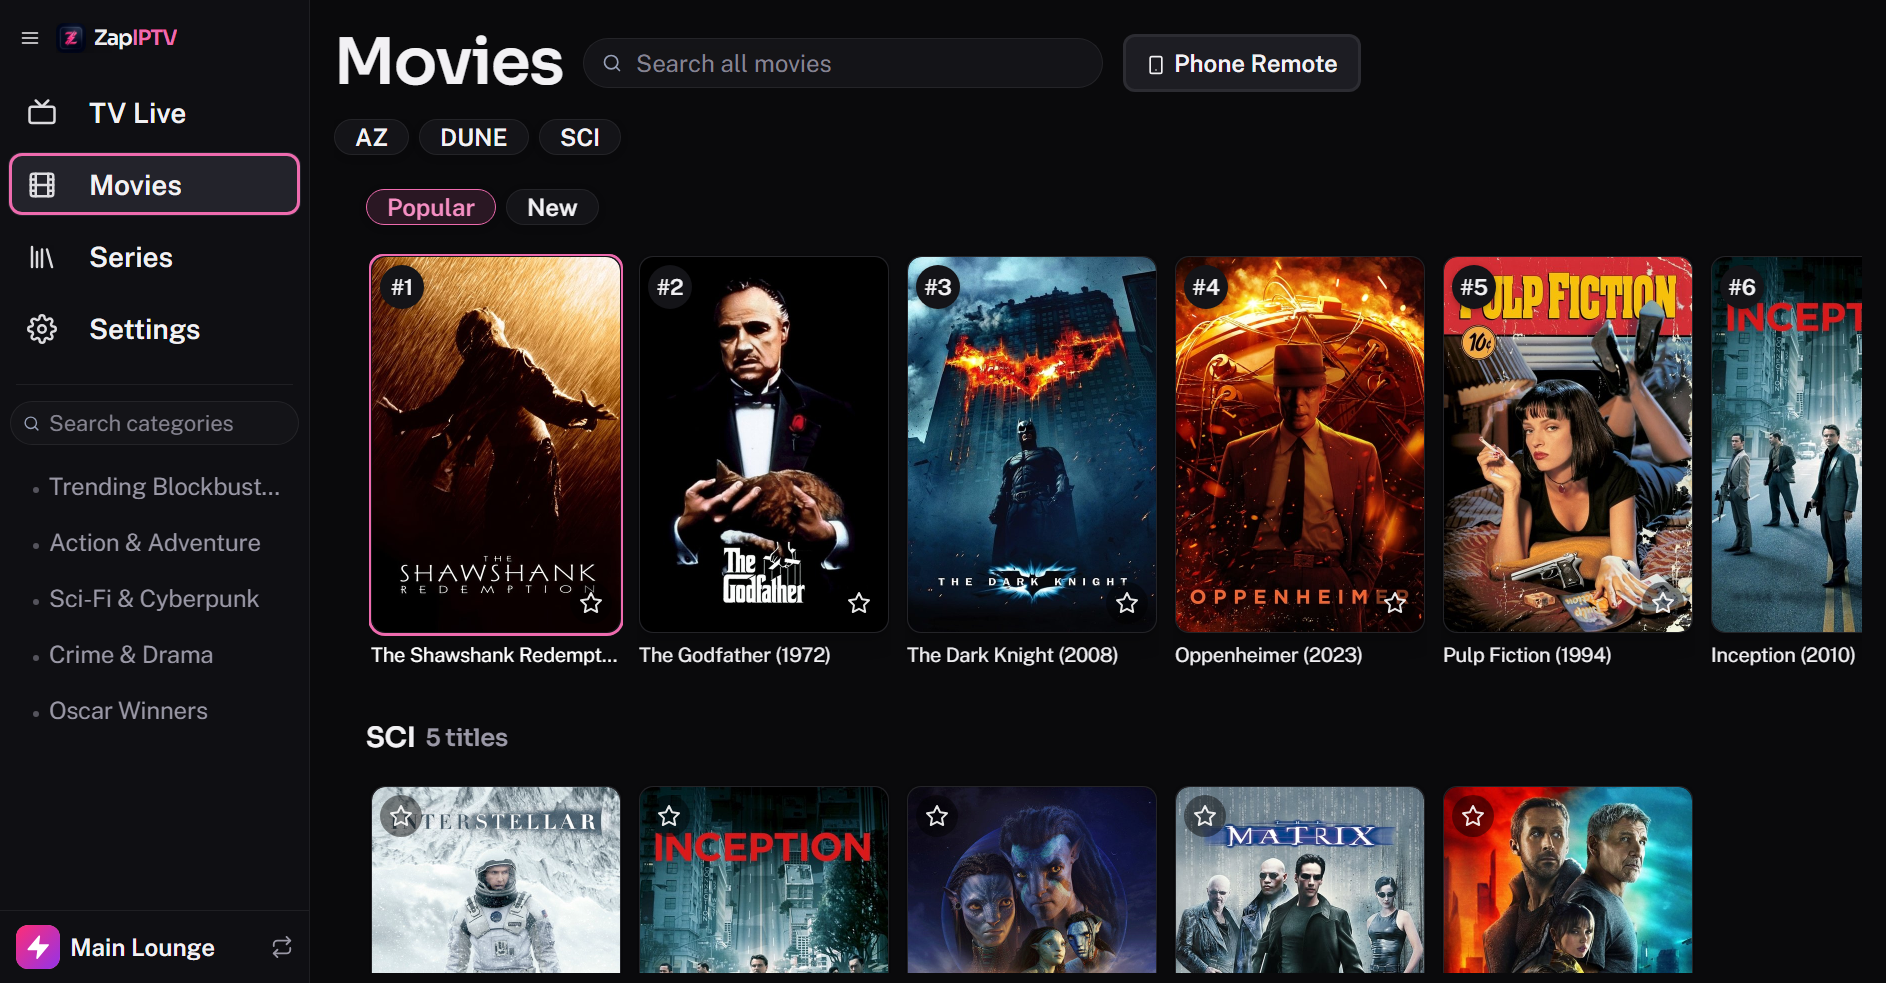Switch to the Popular tab
Screen dimensions: 1886x983
[x=431, y=207]
